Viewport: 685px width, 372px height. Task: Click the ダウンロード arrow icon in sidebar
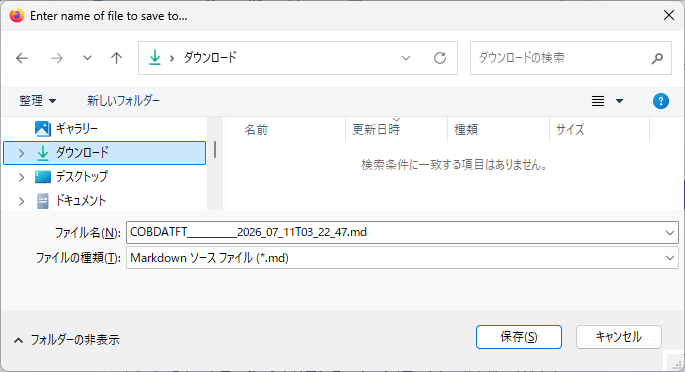pyautogui.click(x=42, y=153)
